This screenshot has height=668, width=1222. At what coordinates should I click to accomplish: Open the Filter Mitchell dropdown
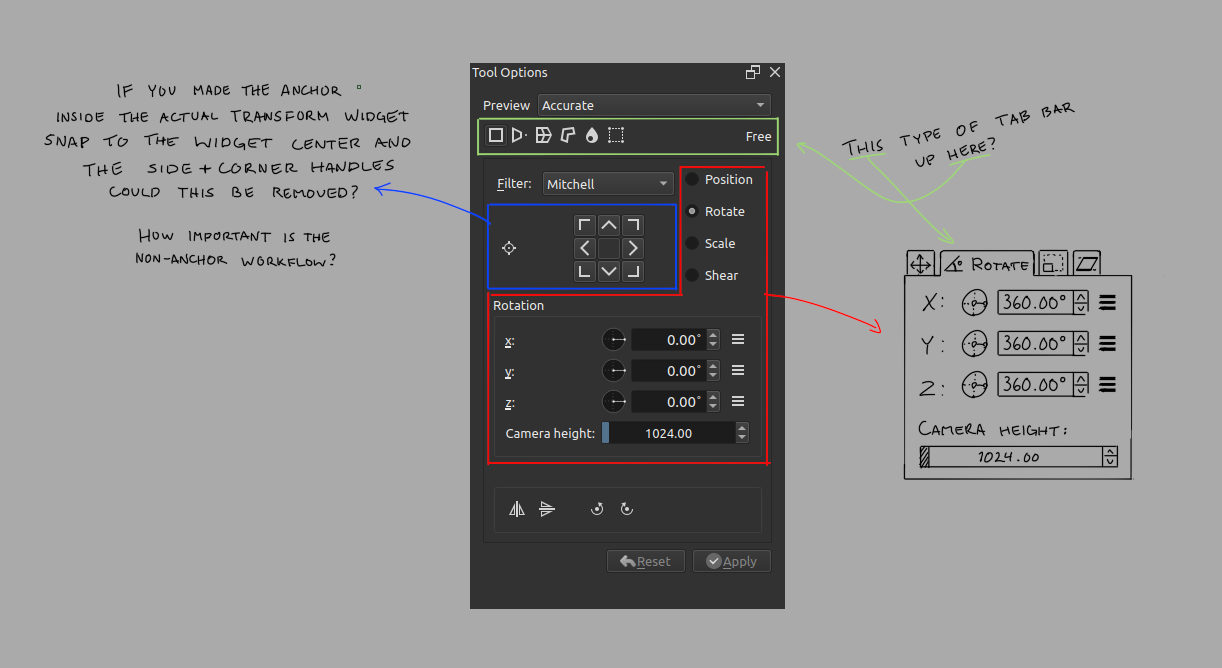coord(608,184)
